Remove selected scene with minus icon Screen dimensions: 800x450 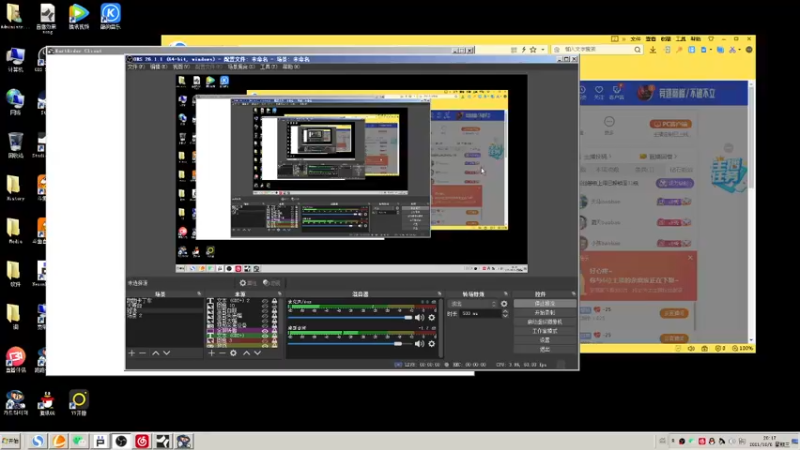point(142,353)
